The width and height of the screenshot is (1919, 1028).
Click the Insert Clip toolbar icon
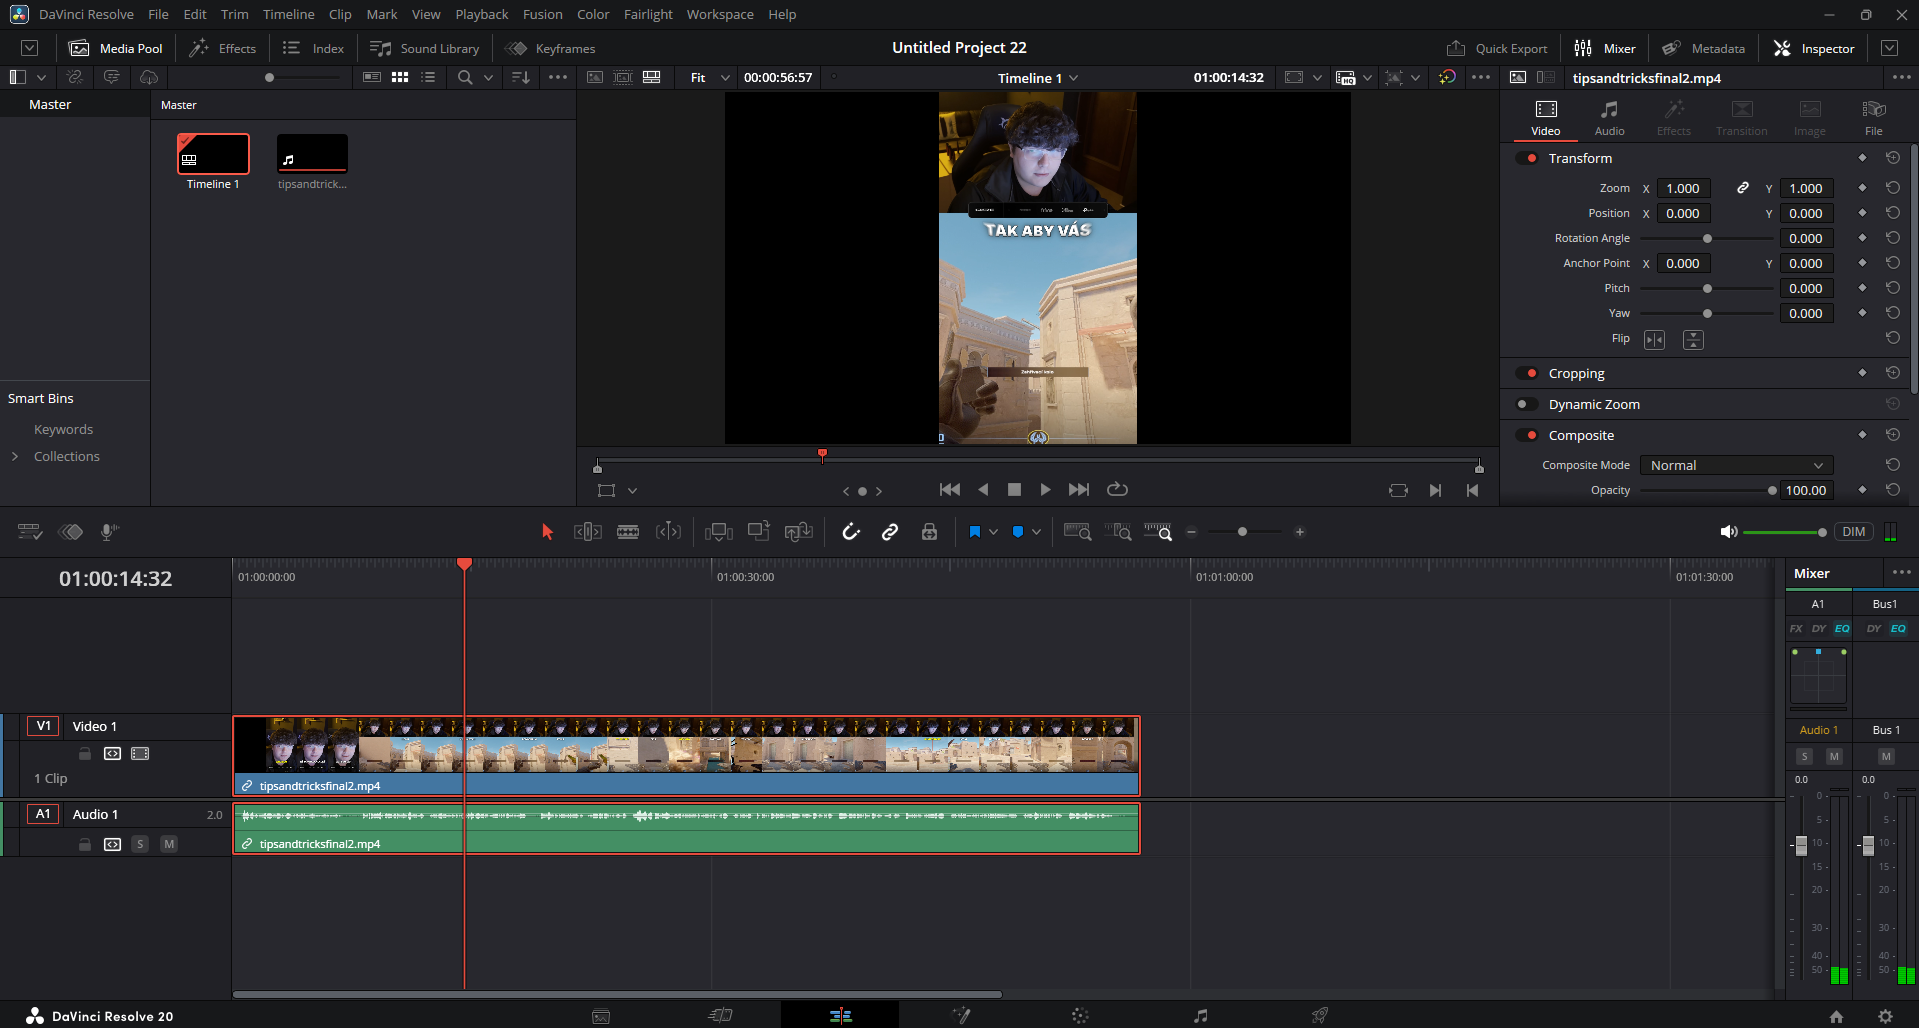click(x=719, y=532)
